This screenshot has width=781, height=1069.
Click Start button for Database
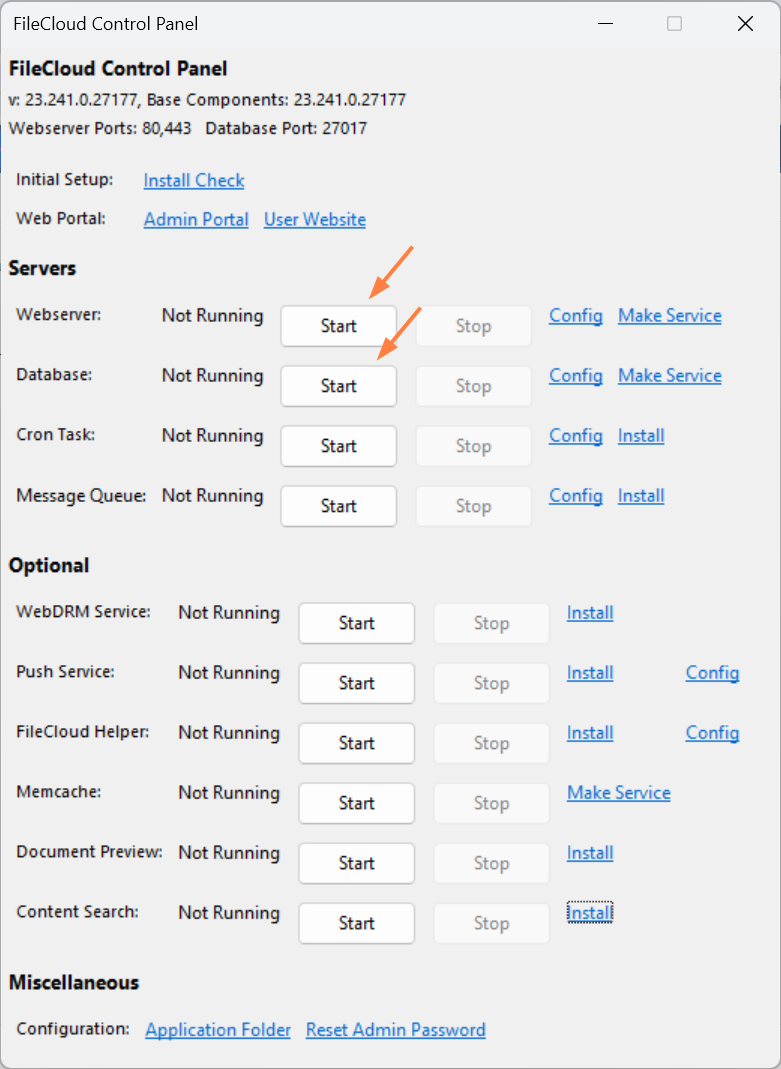(x=338, y=386)
